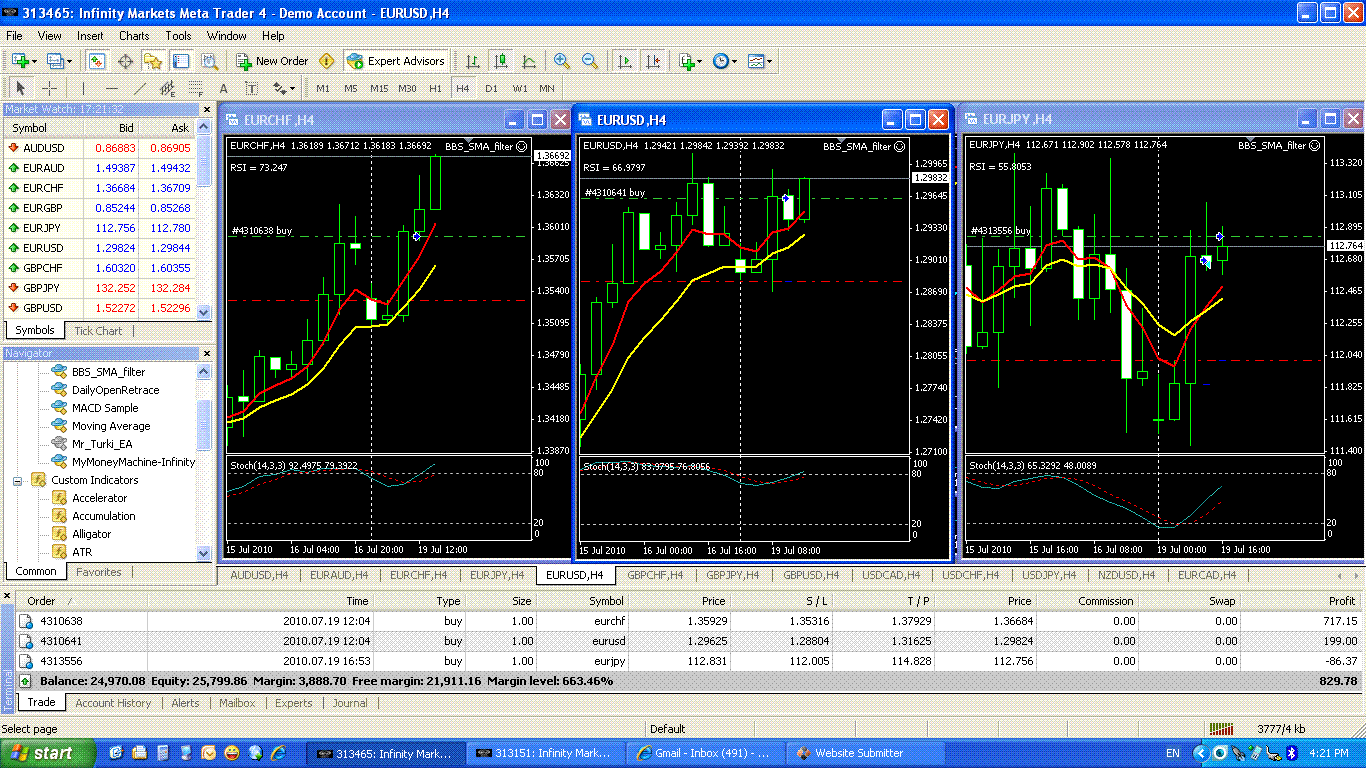The width and height of the screenshot is (1366, 768).
Task: Click the New Order button
Action: coord(273,61)
